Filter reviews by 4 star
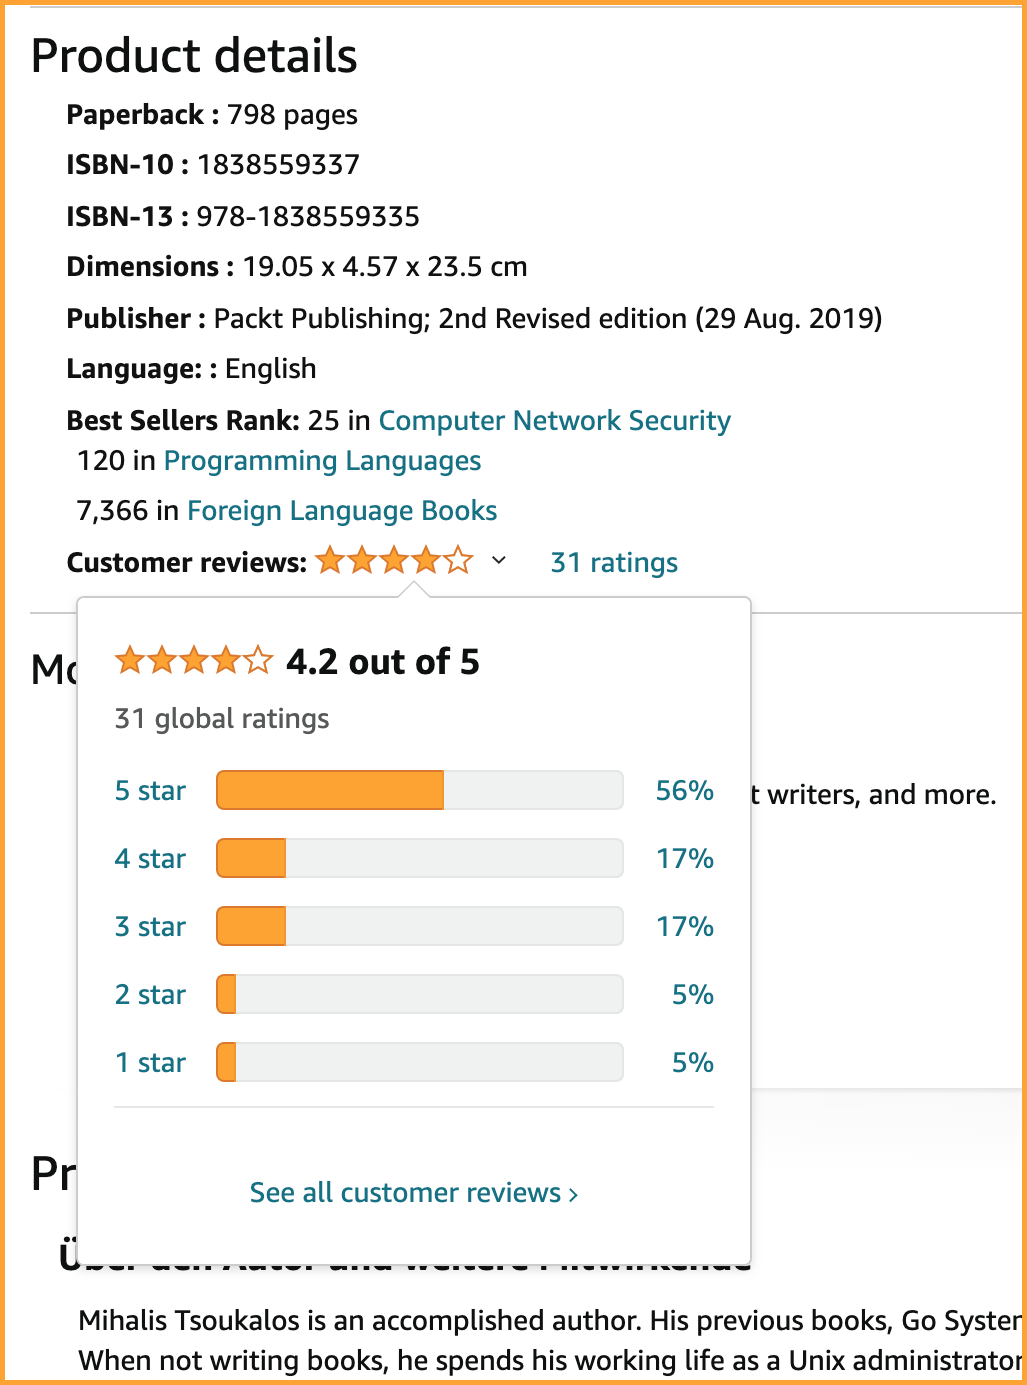This screenshot has height=1385, width=1027. pos(150,859)
